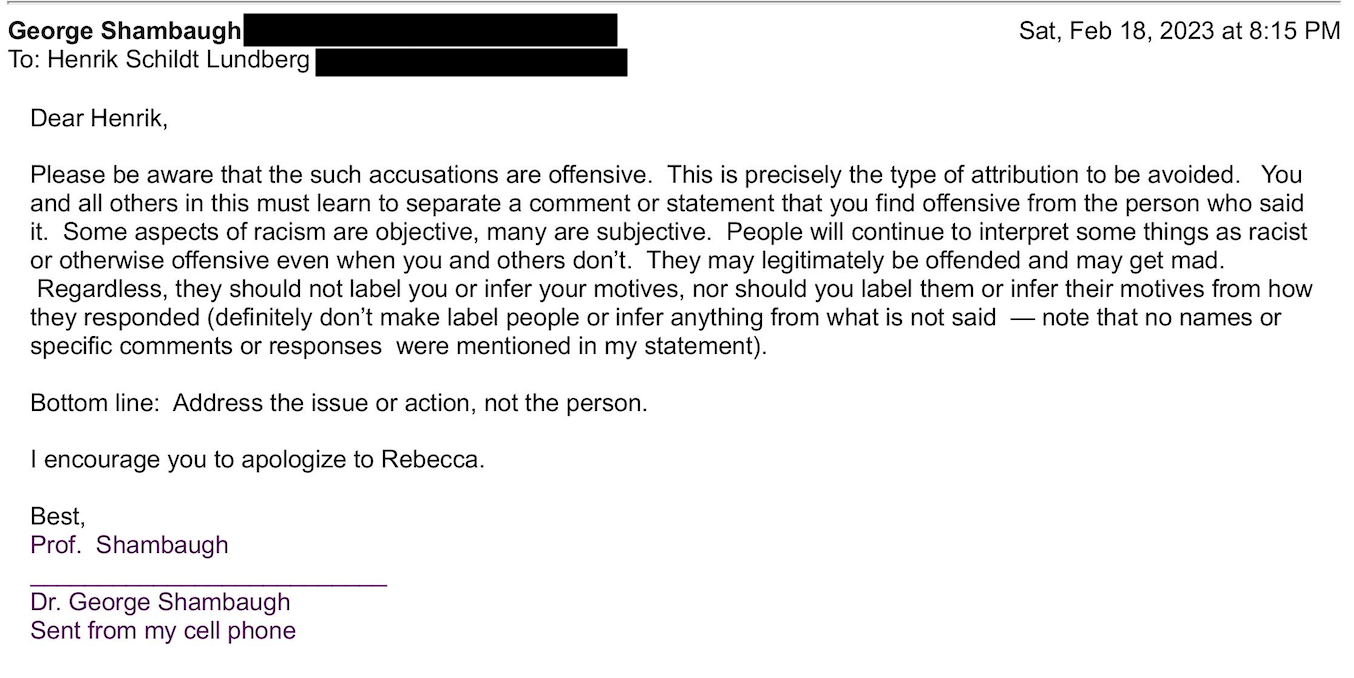Image resolution: width=1354 pixels, height=678 pixels.
Task: Click the line encouraging apology to Rebecca
Action: click(x=257, y=461)
